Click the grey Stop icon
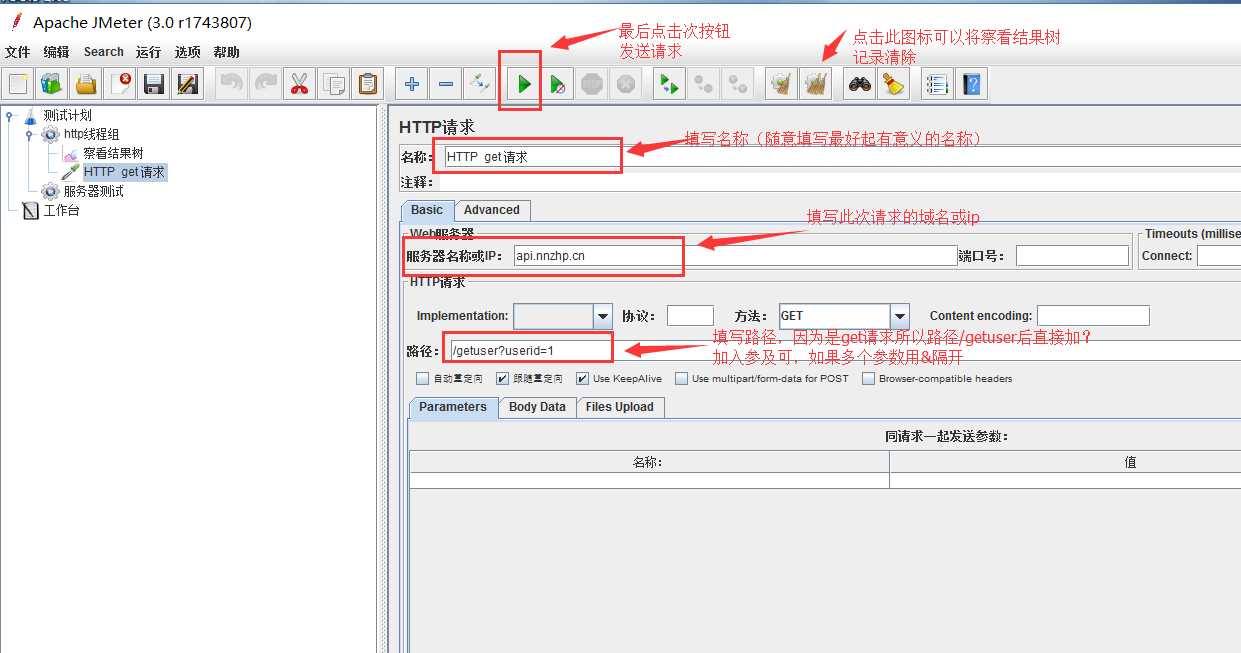The image size is (1241, 653). [x=592, y=84]
